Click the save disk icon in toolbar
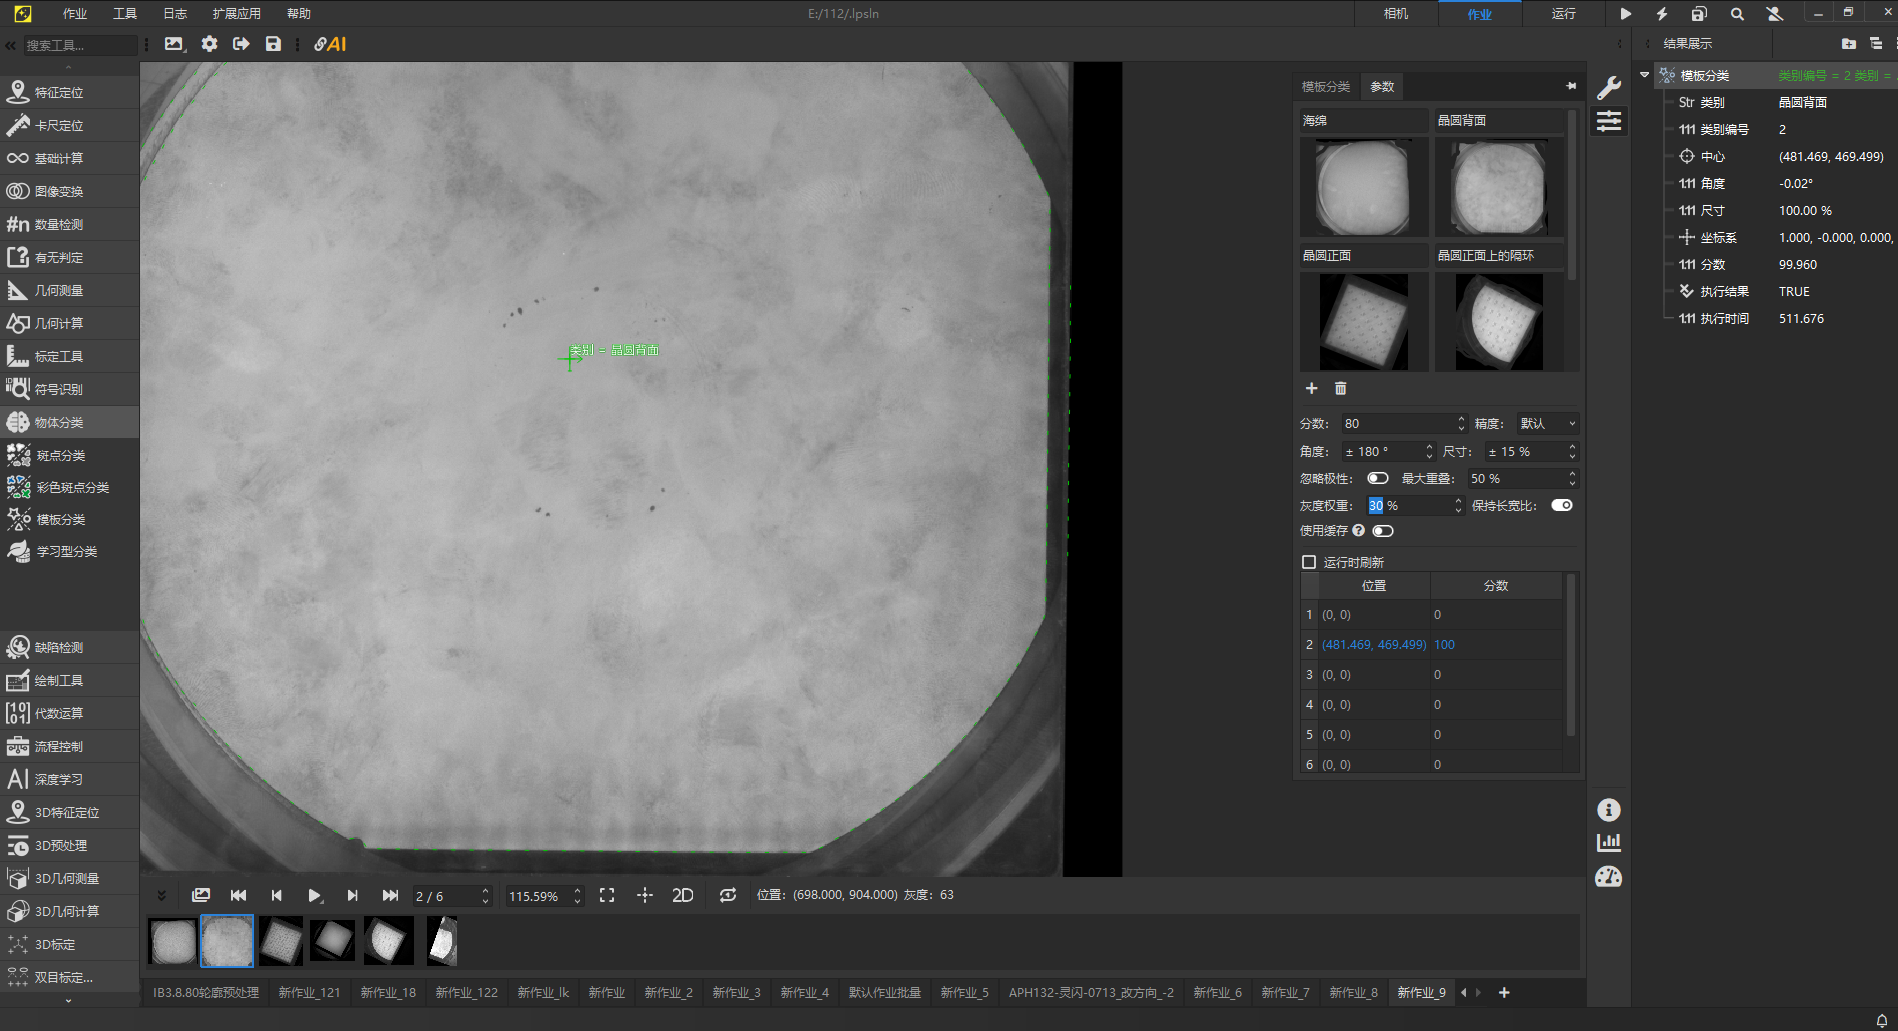Screen dimensions: 1898x1031 (x=273, y=44)
